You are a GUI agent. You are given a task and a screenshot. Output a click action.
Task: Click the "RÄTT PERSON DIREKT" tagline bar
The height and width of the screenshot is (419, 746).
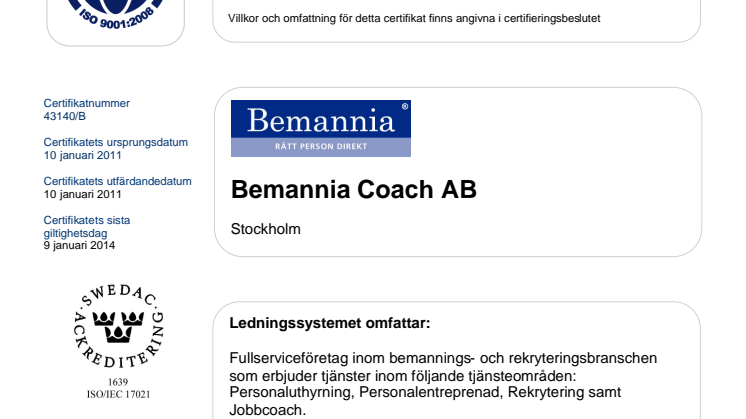(x=320, y=147)
